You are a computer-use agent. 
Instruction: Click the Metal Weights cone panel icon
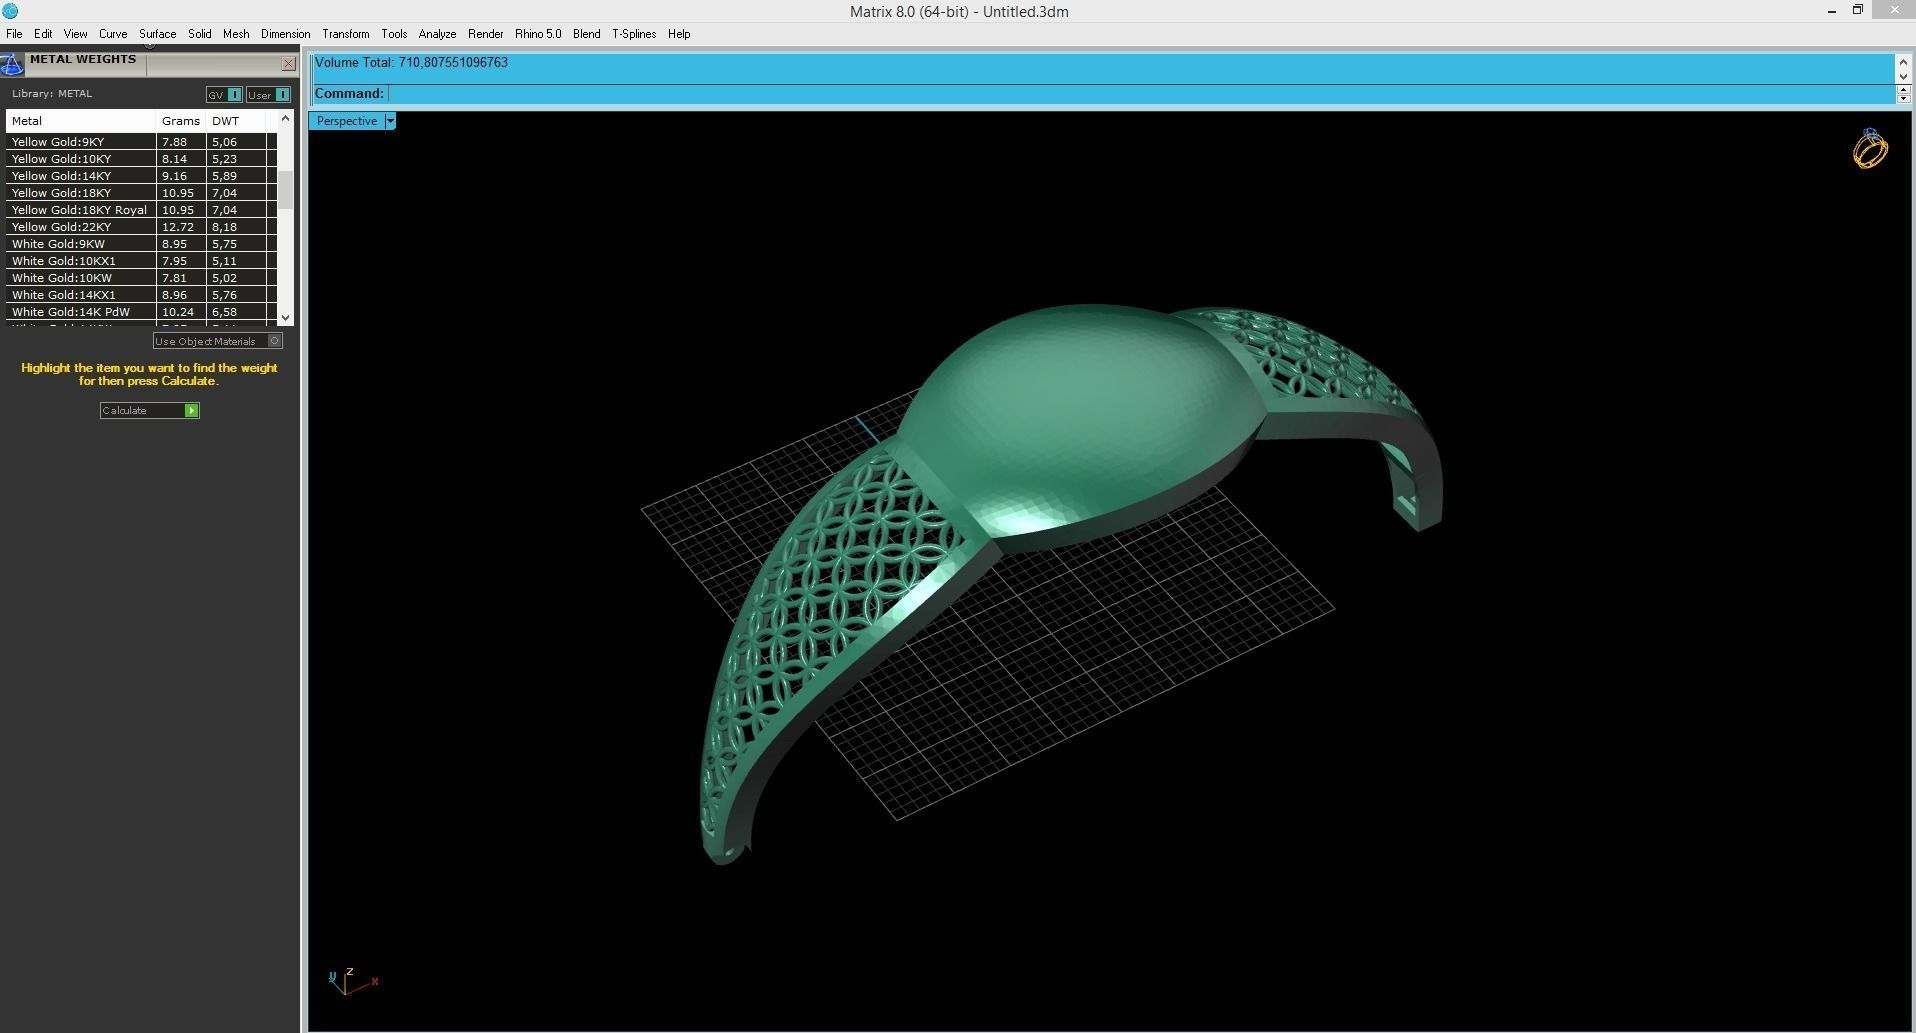12,65
